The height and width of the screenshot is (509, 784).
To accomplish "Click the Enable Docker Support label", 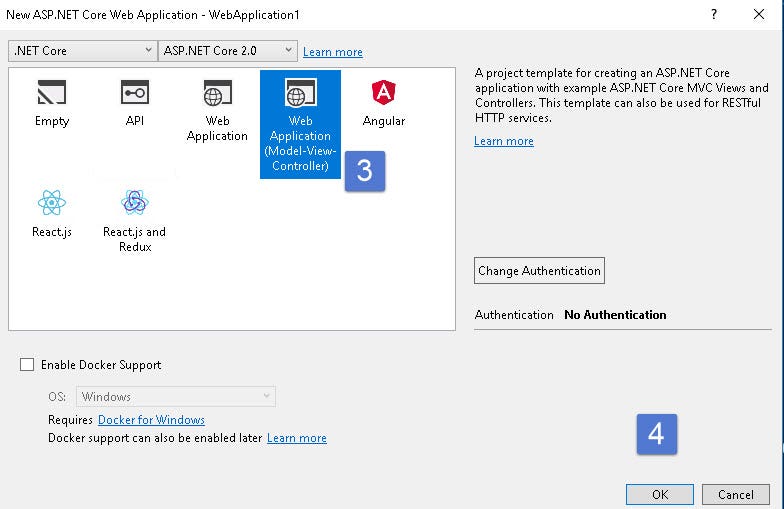I will (x=101, y=365).
